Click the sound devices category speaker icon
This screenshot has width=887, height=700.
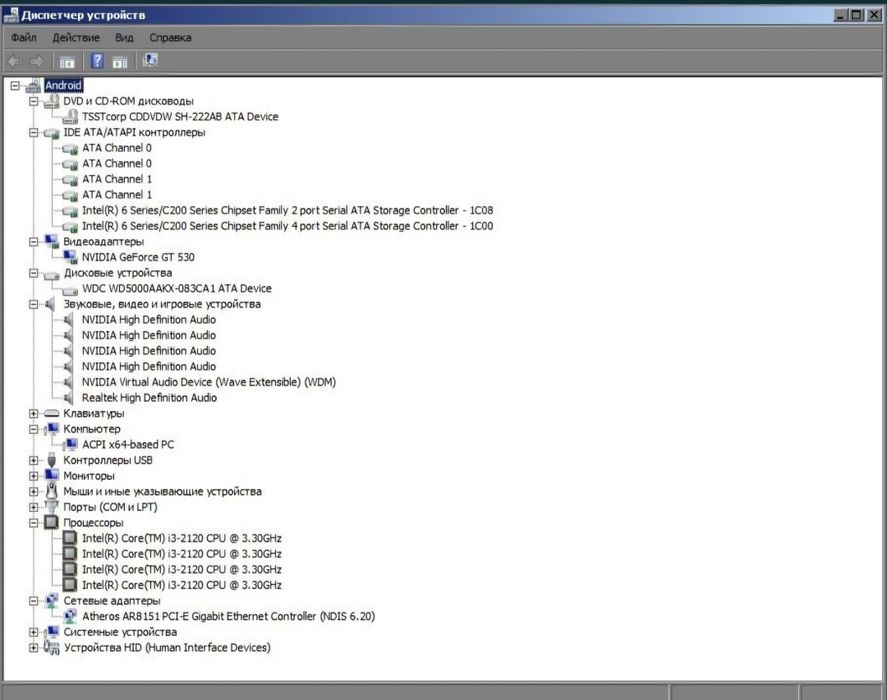point(51,304)
